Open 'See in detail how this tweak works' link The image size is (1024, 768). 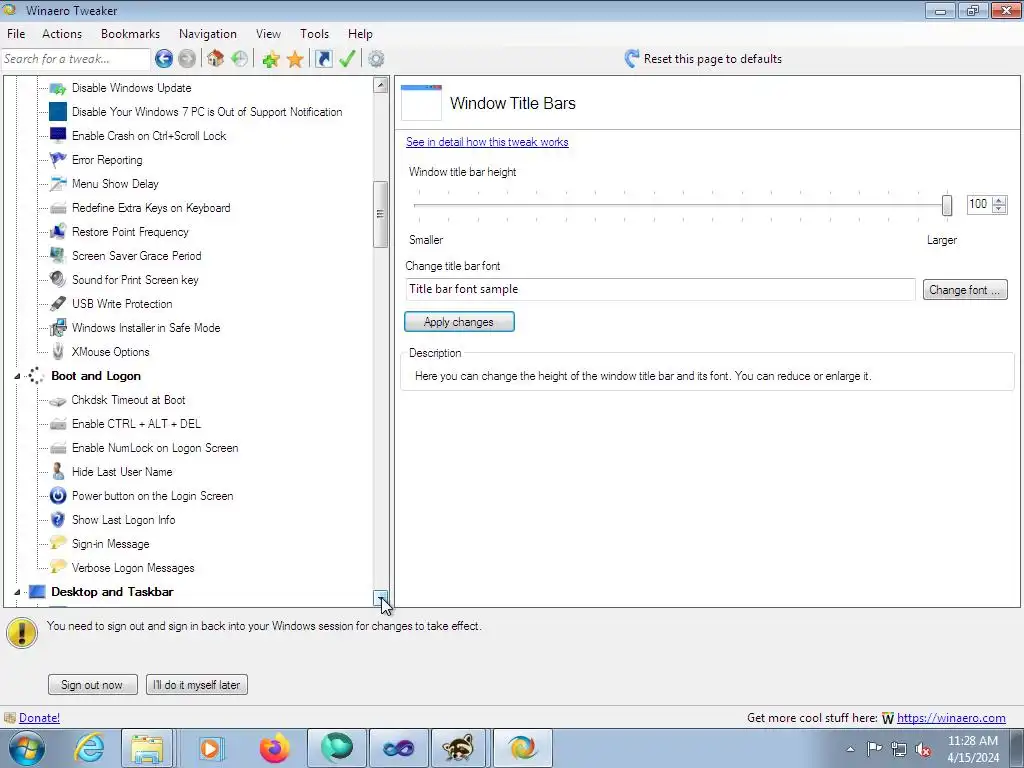[x=487, y=142]
